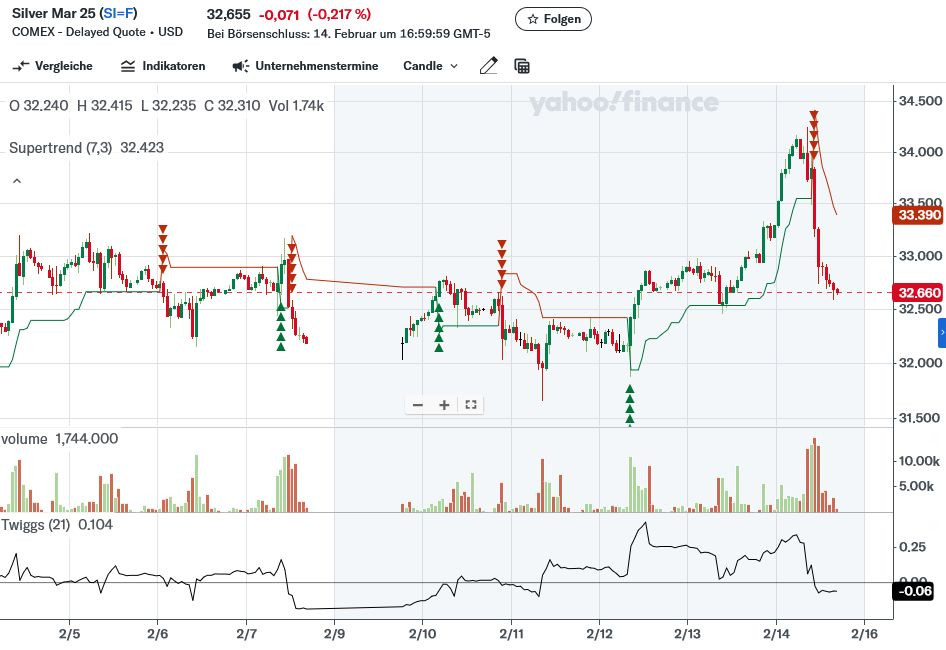
Task: Click the 0.25 Twiggs axis label
Action: coord(912,547)
